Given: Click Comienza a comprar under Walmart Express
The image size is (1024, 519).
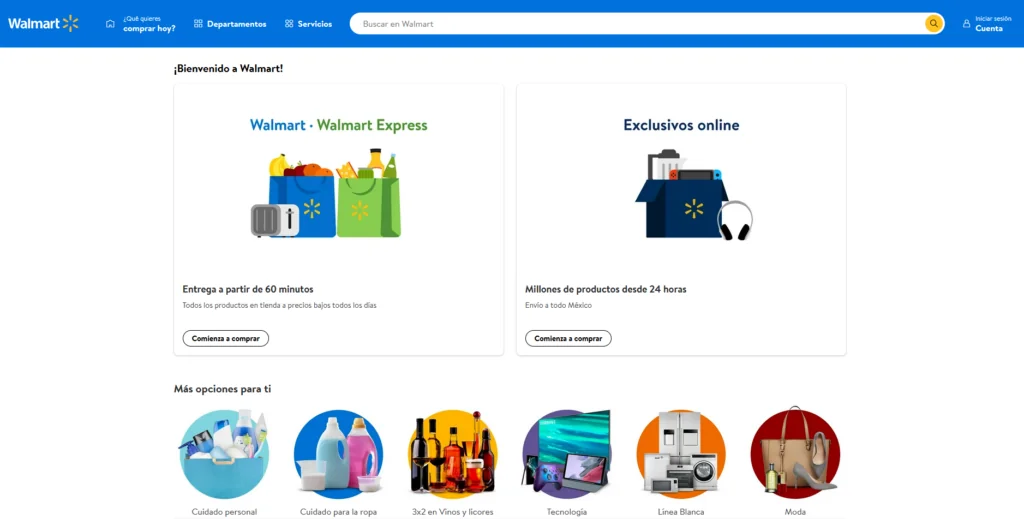Looking at the screenshot, I should (x=225, y=338).
